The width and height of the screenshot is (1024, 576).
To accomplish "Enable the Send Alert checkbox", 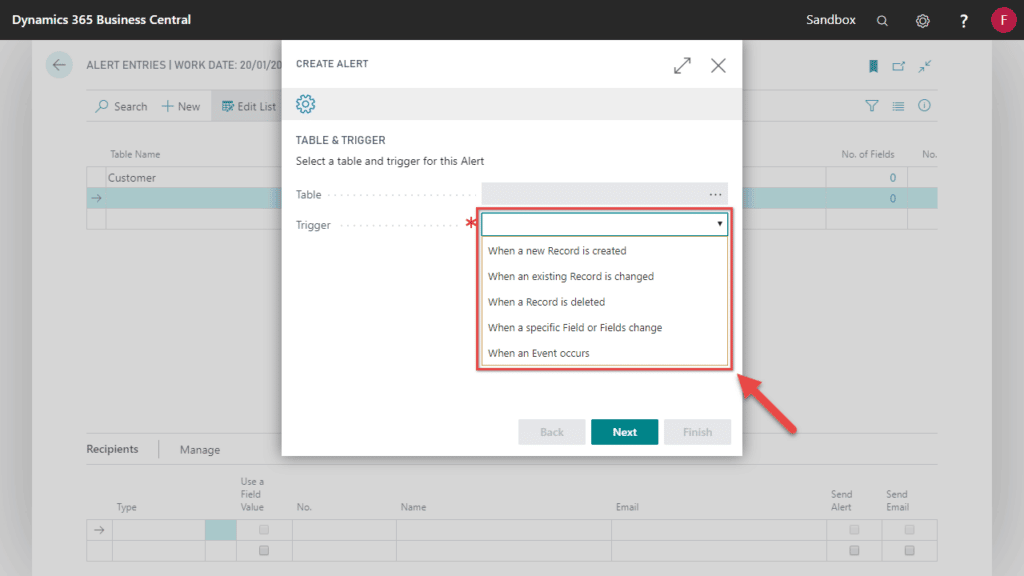I will pyautogui.click(x=854, y=530).
